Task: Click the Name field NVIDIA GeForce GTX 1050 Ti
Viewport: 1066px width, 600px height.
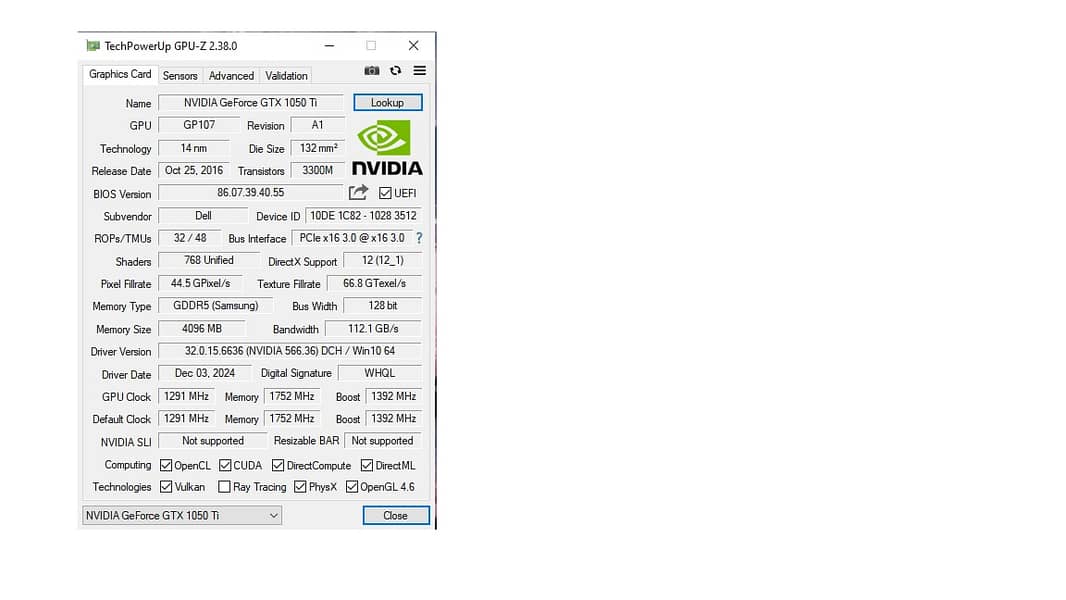Action: pos(251,103)
